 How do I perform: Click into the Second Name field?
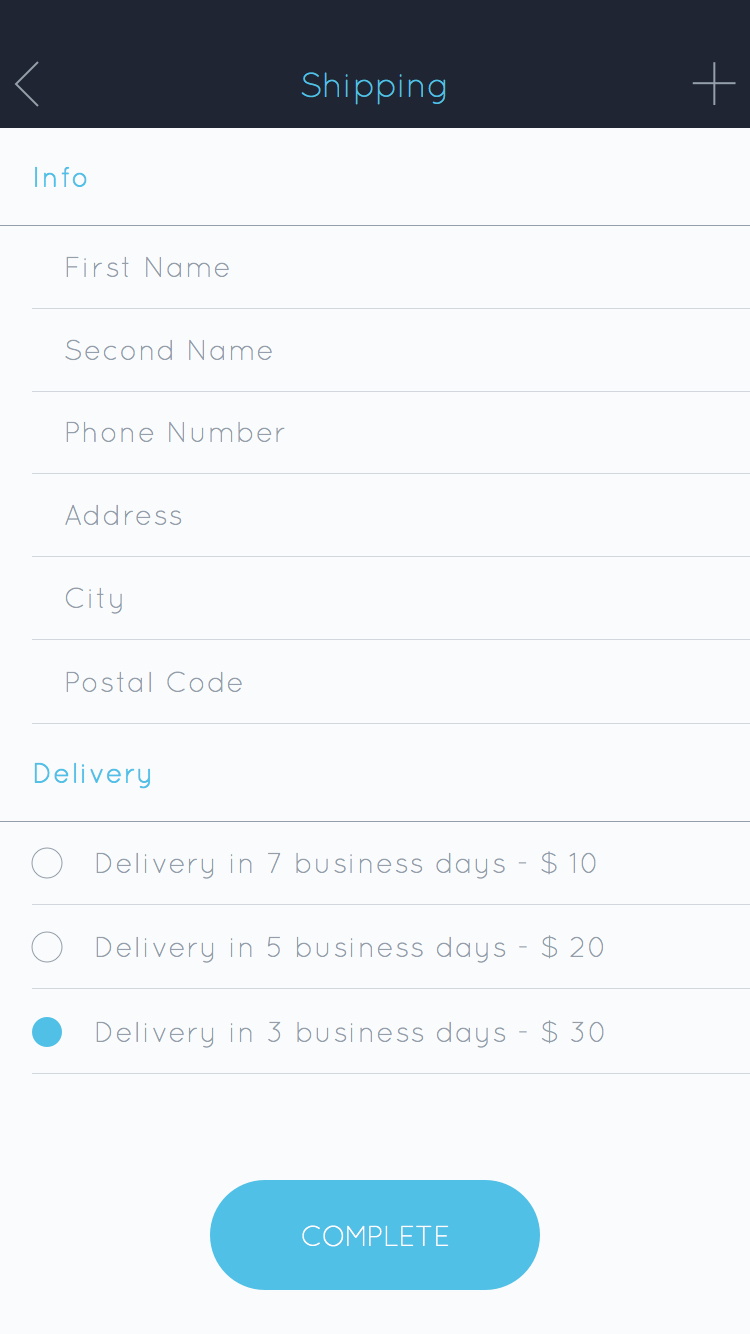(390, 350)
